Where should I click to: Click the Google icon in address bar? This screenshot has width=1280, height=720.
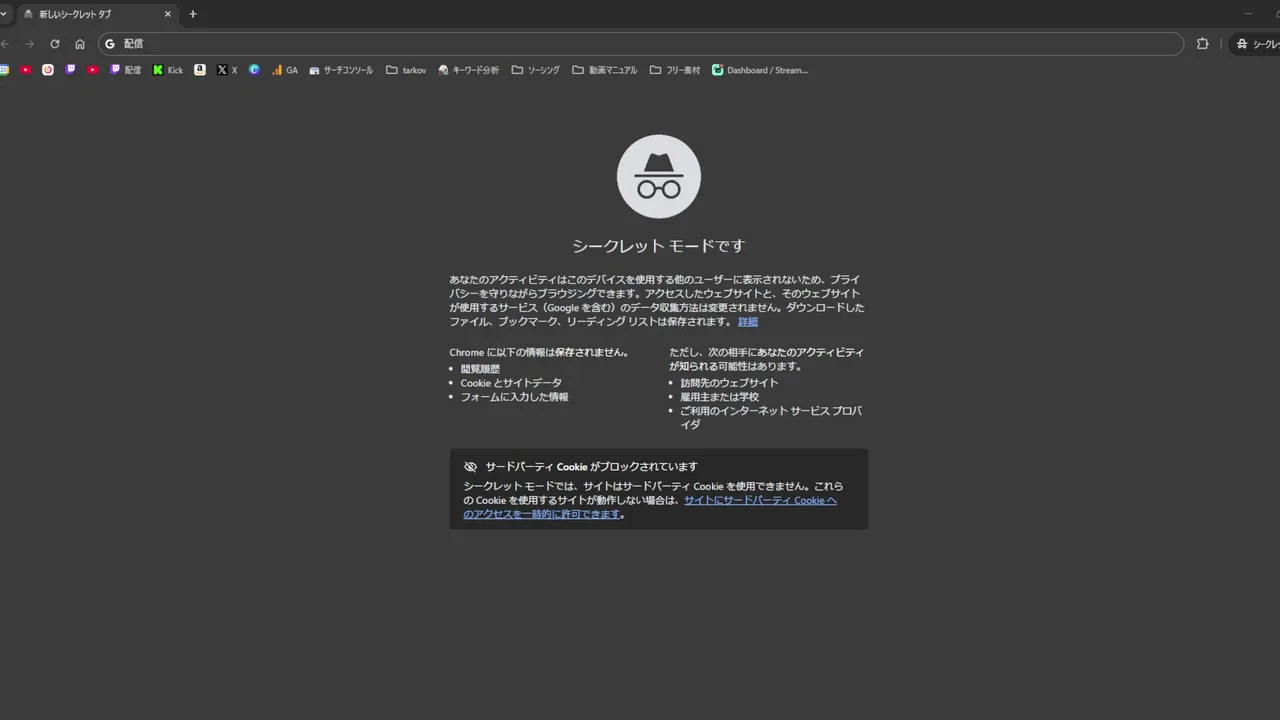click(x=110, y=44)
